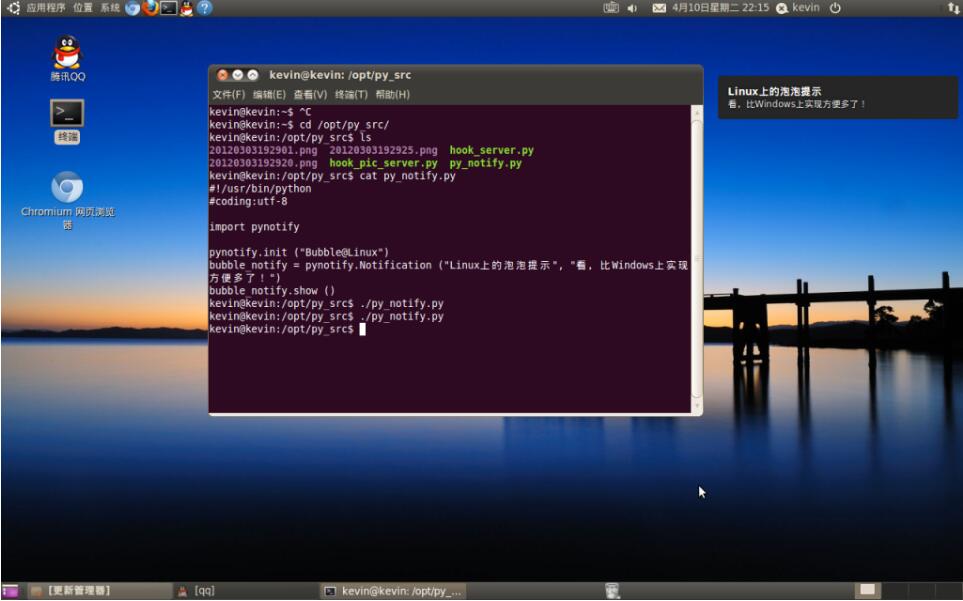Image resolution: width=963 pixels, height=601 pixels.
Task: Click the import pynotify line
Action: coord(254,227)
